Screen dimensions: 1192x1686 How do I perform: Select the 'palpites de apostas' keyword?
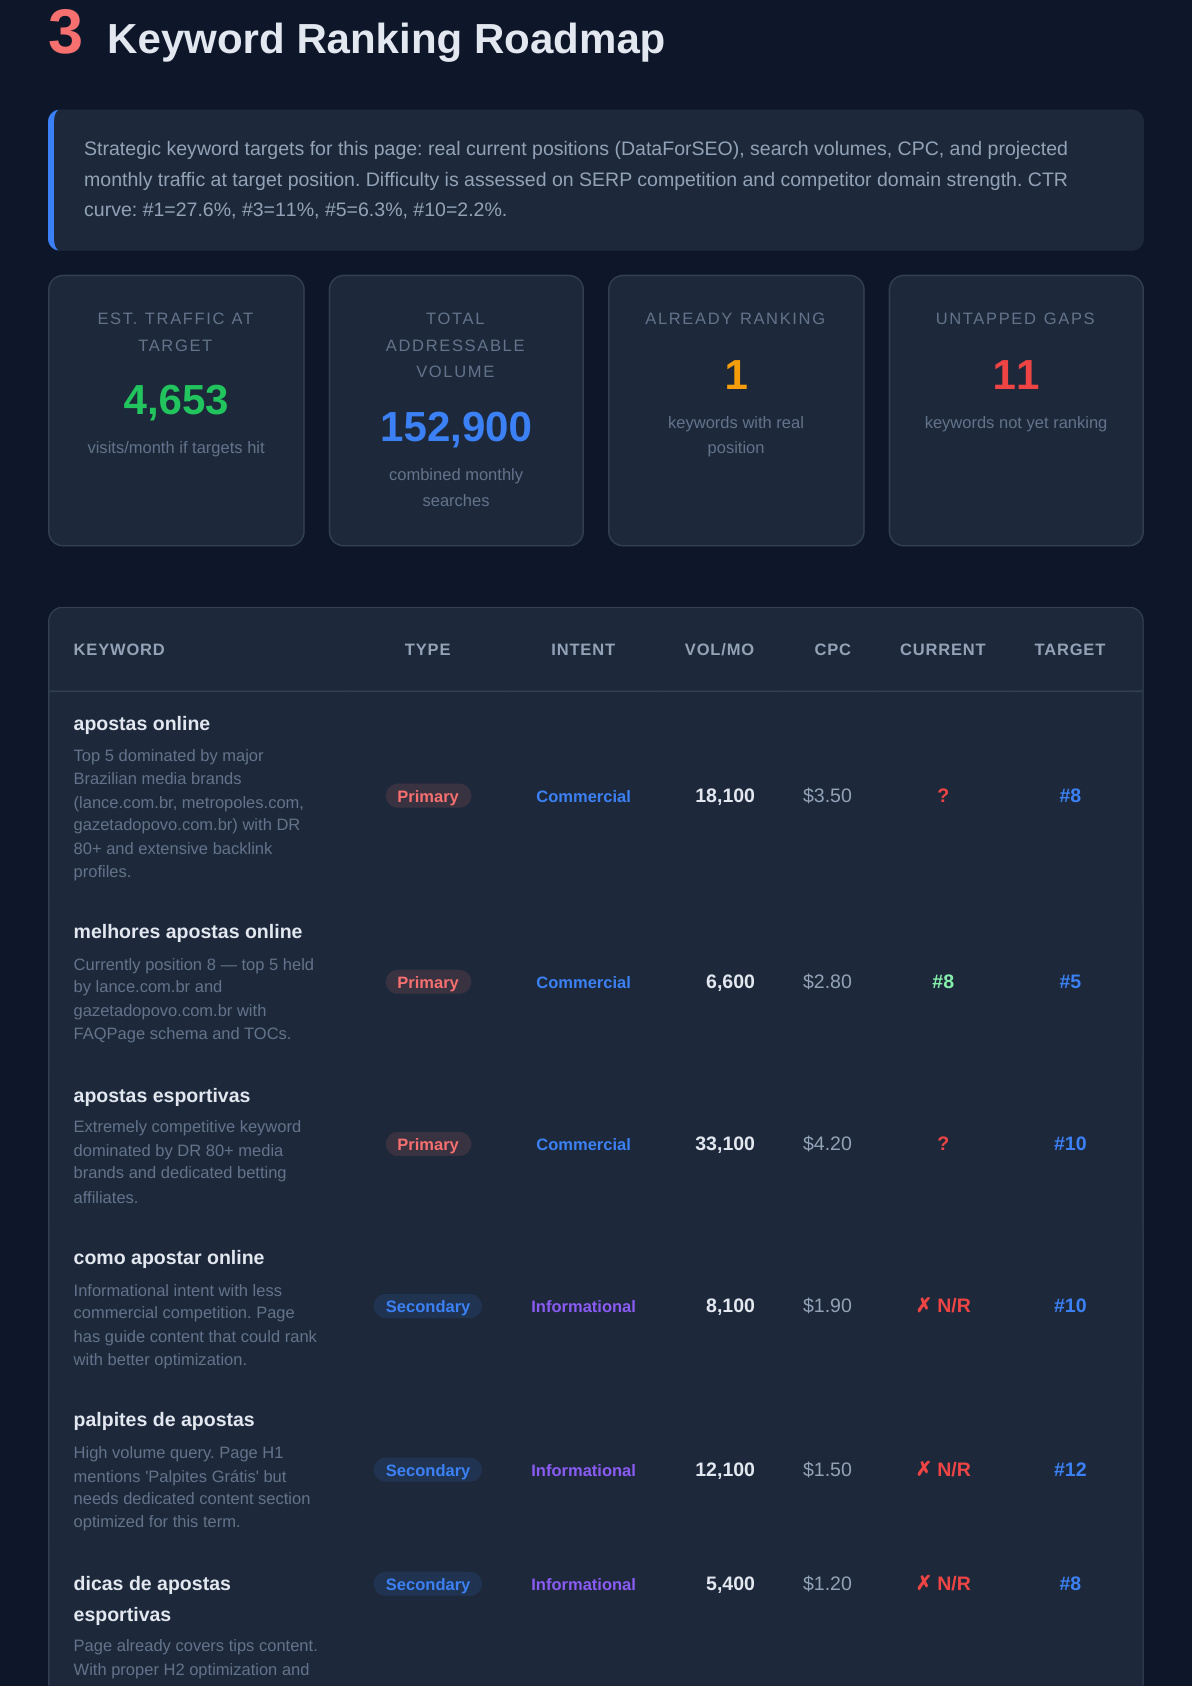(164, 1419)
